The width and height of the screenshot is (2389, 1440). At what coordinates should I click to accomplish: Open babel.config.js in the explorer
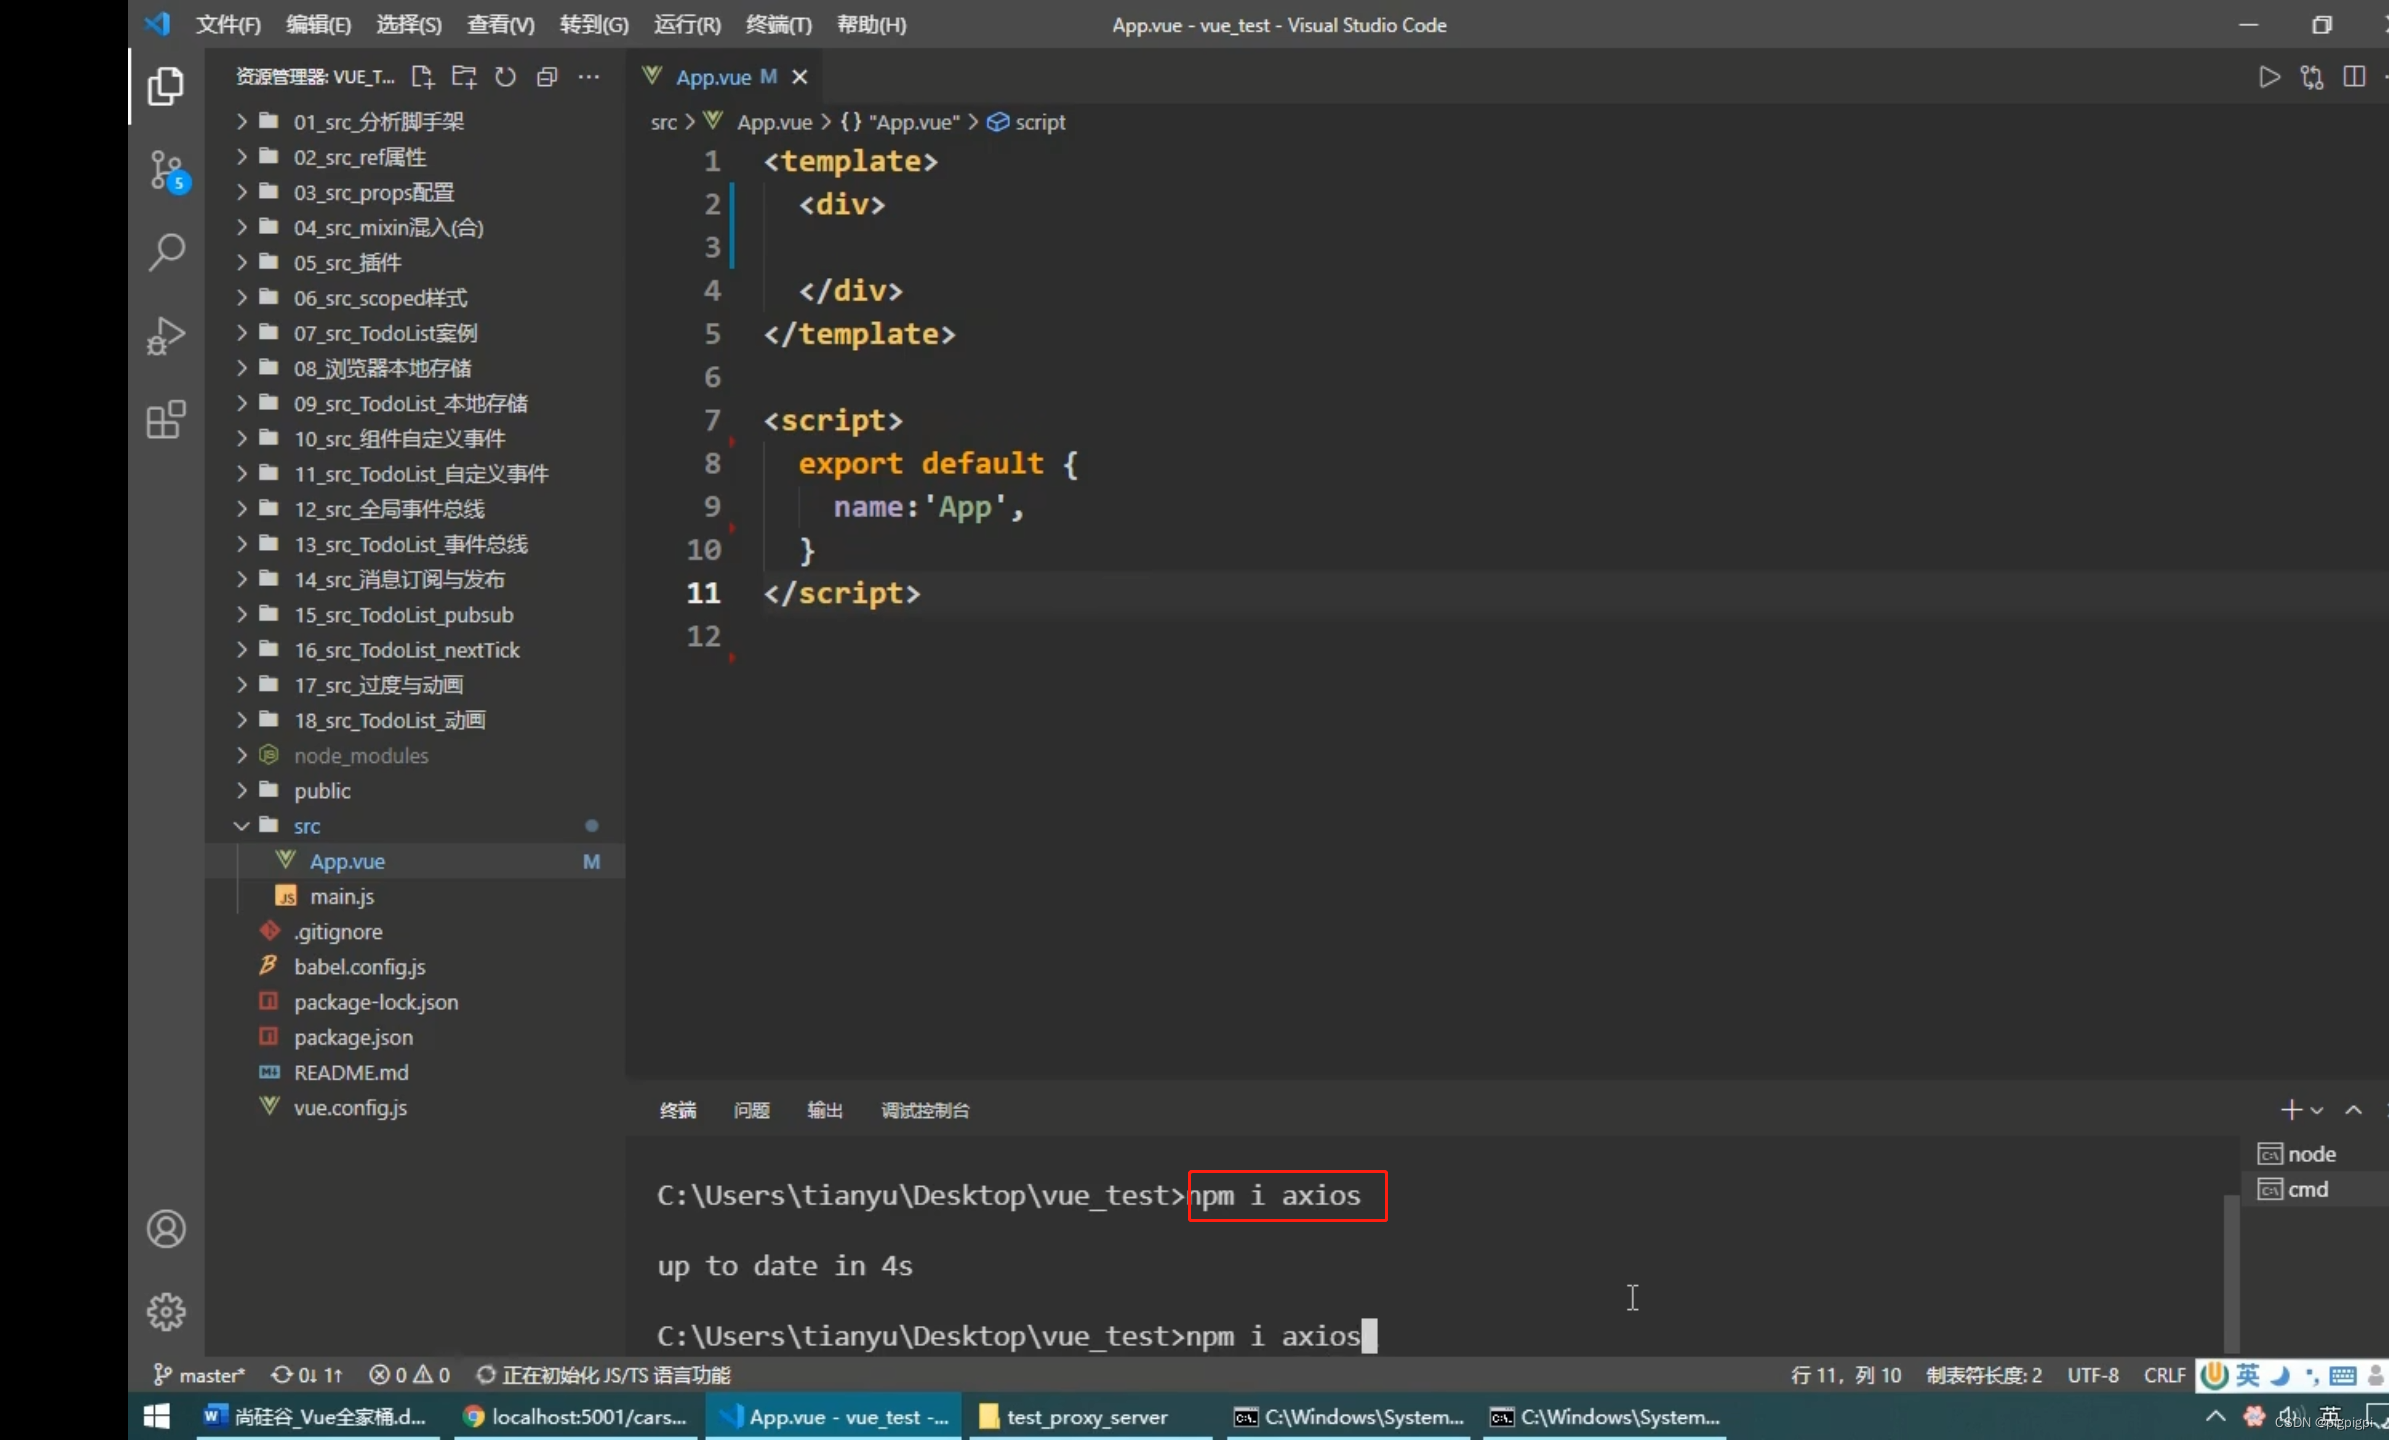[x=415, y=966]
